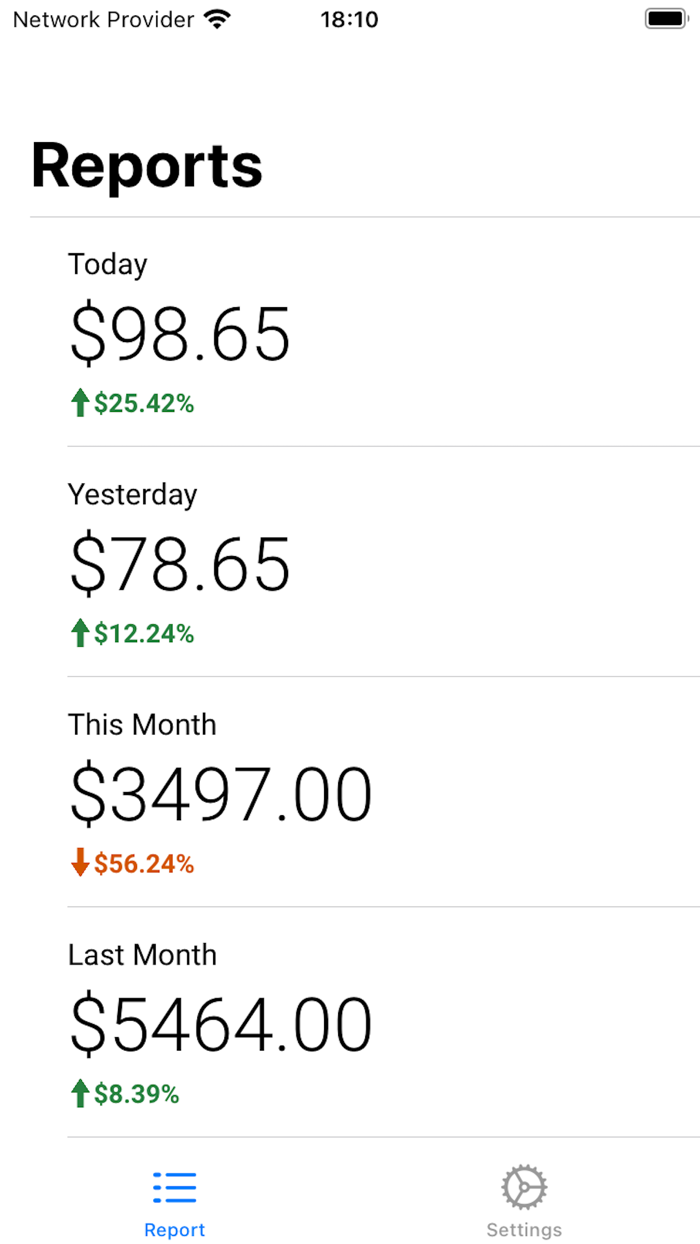Click the orange down arrow beside $56.24%
The image size is (700, 1244).
click(x=79, y=863)
